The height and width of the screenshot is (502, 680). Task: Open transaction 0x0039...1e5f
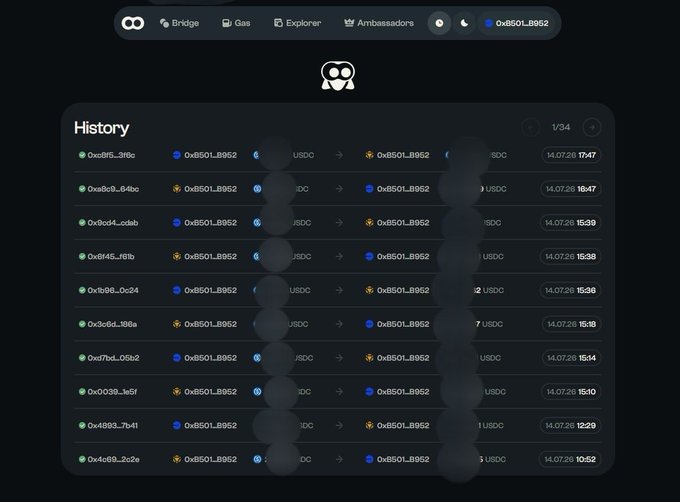coord(112,392)
